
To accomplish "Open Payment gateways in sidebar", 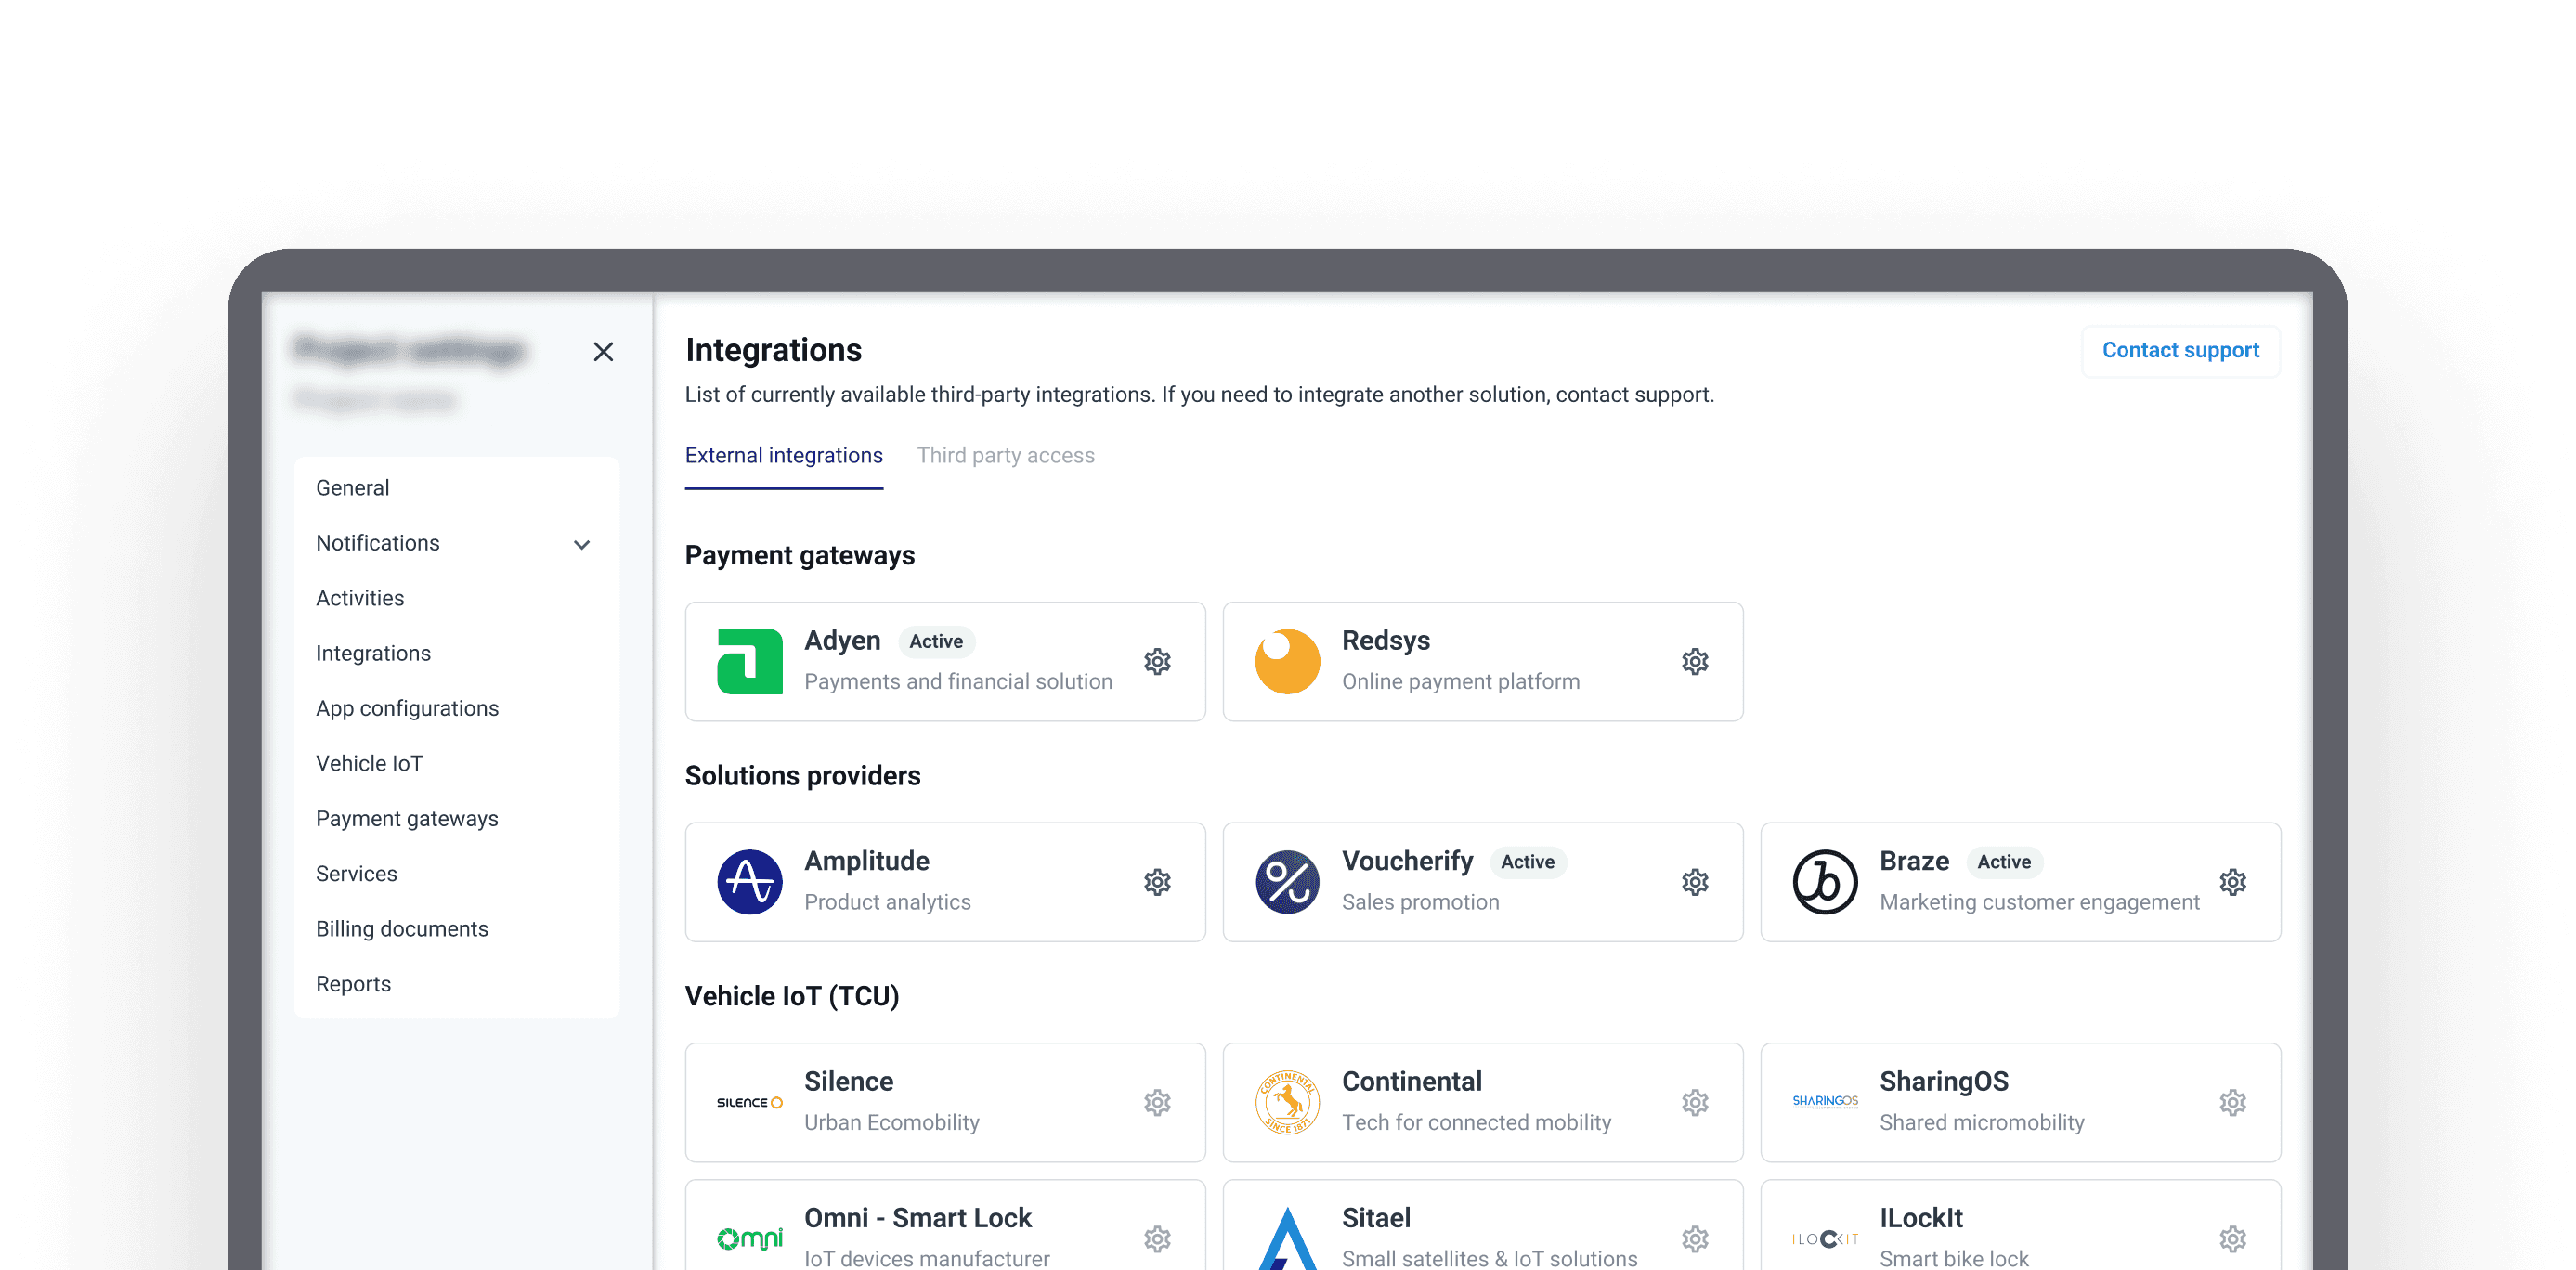I will coord(407,818).
